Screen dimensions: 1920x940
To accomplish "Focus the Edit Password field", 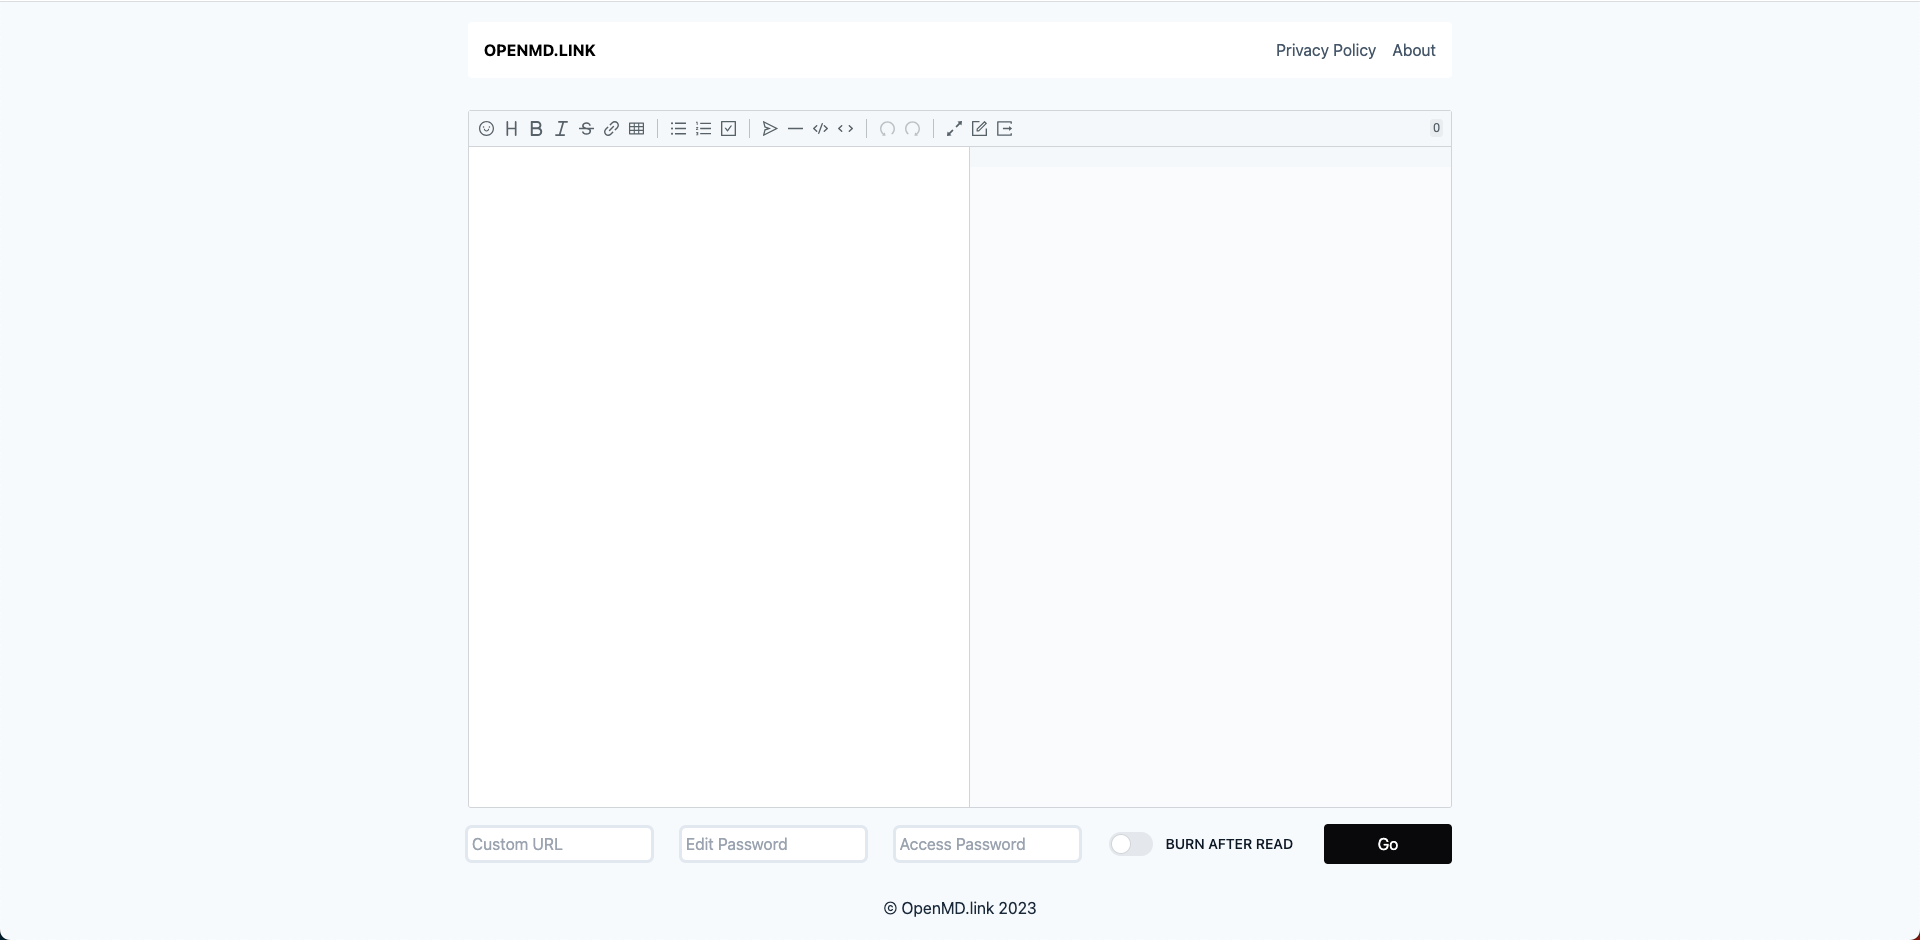I will pyautogui.click(x=773, y=844).
